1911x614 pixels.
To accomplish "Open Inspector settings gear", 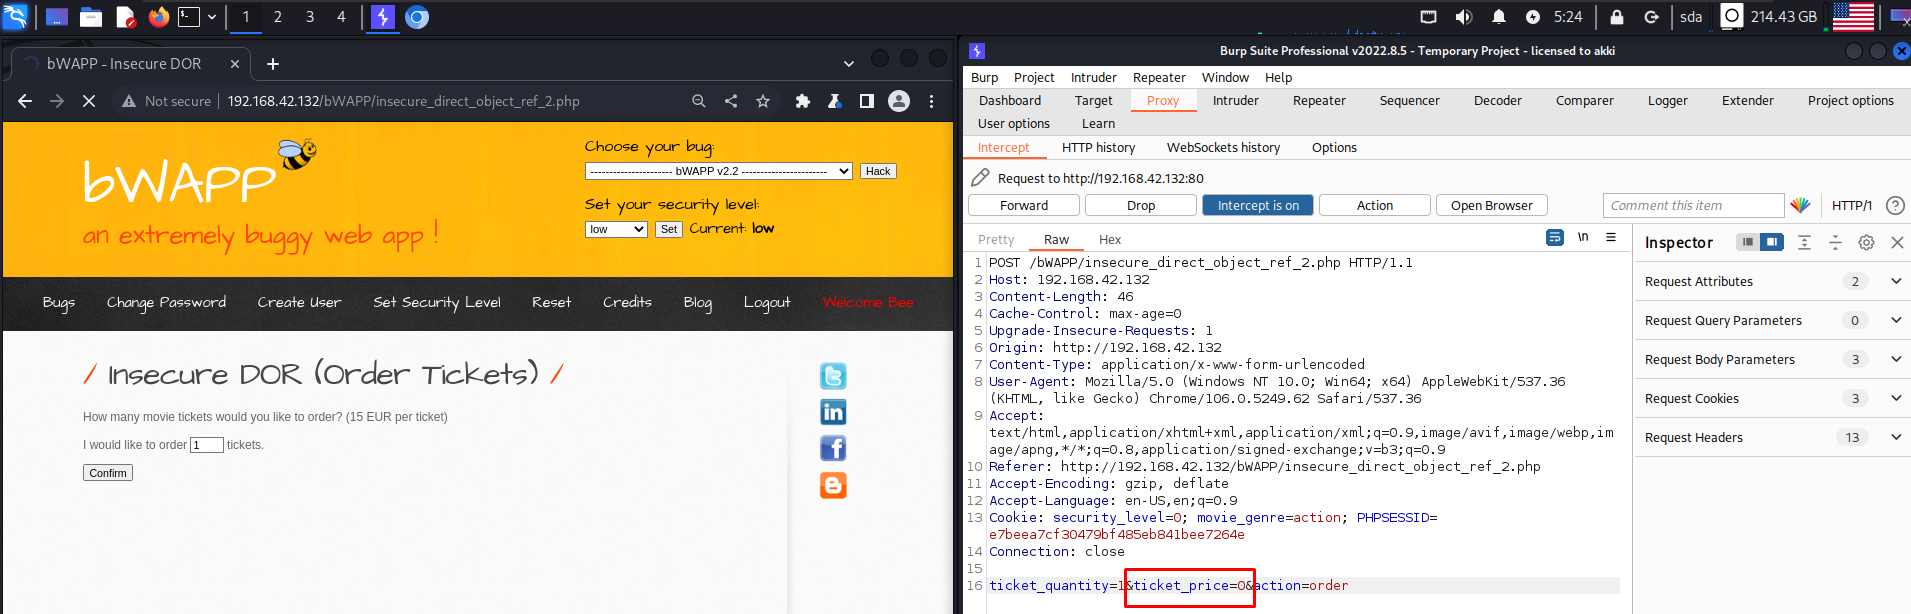I will pos(1866,242).
